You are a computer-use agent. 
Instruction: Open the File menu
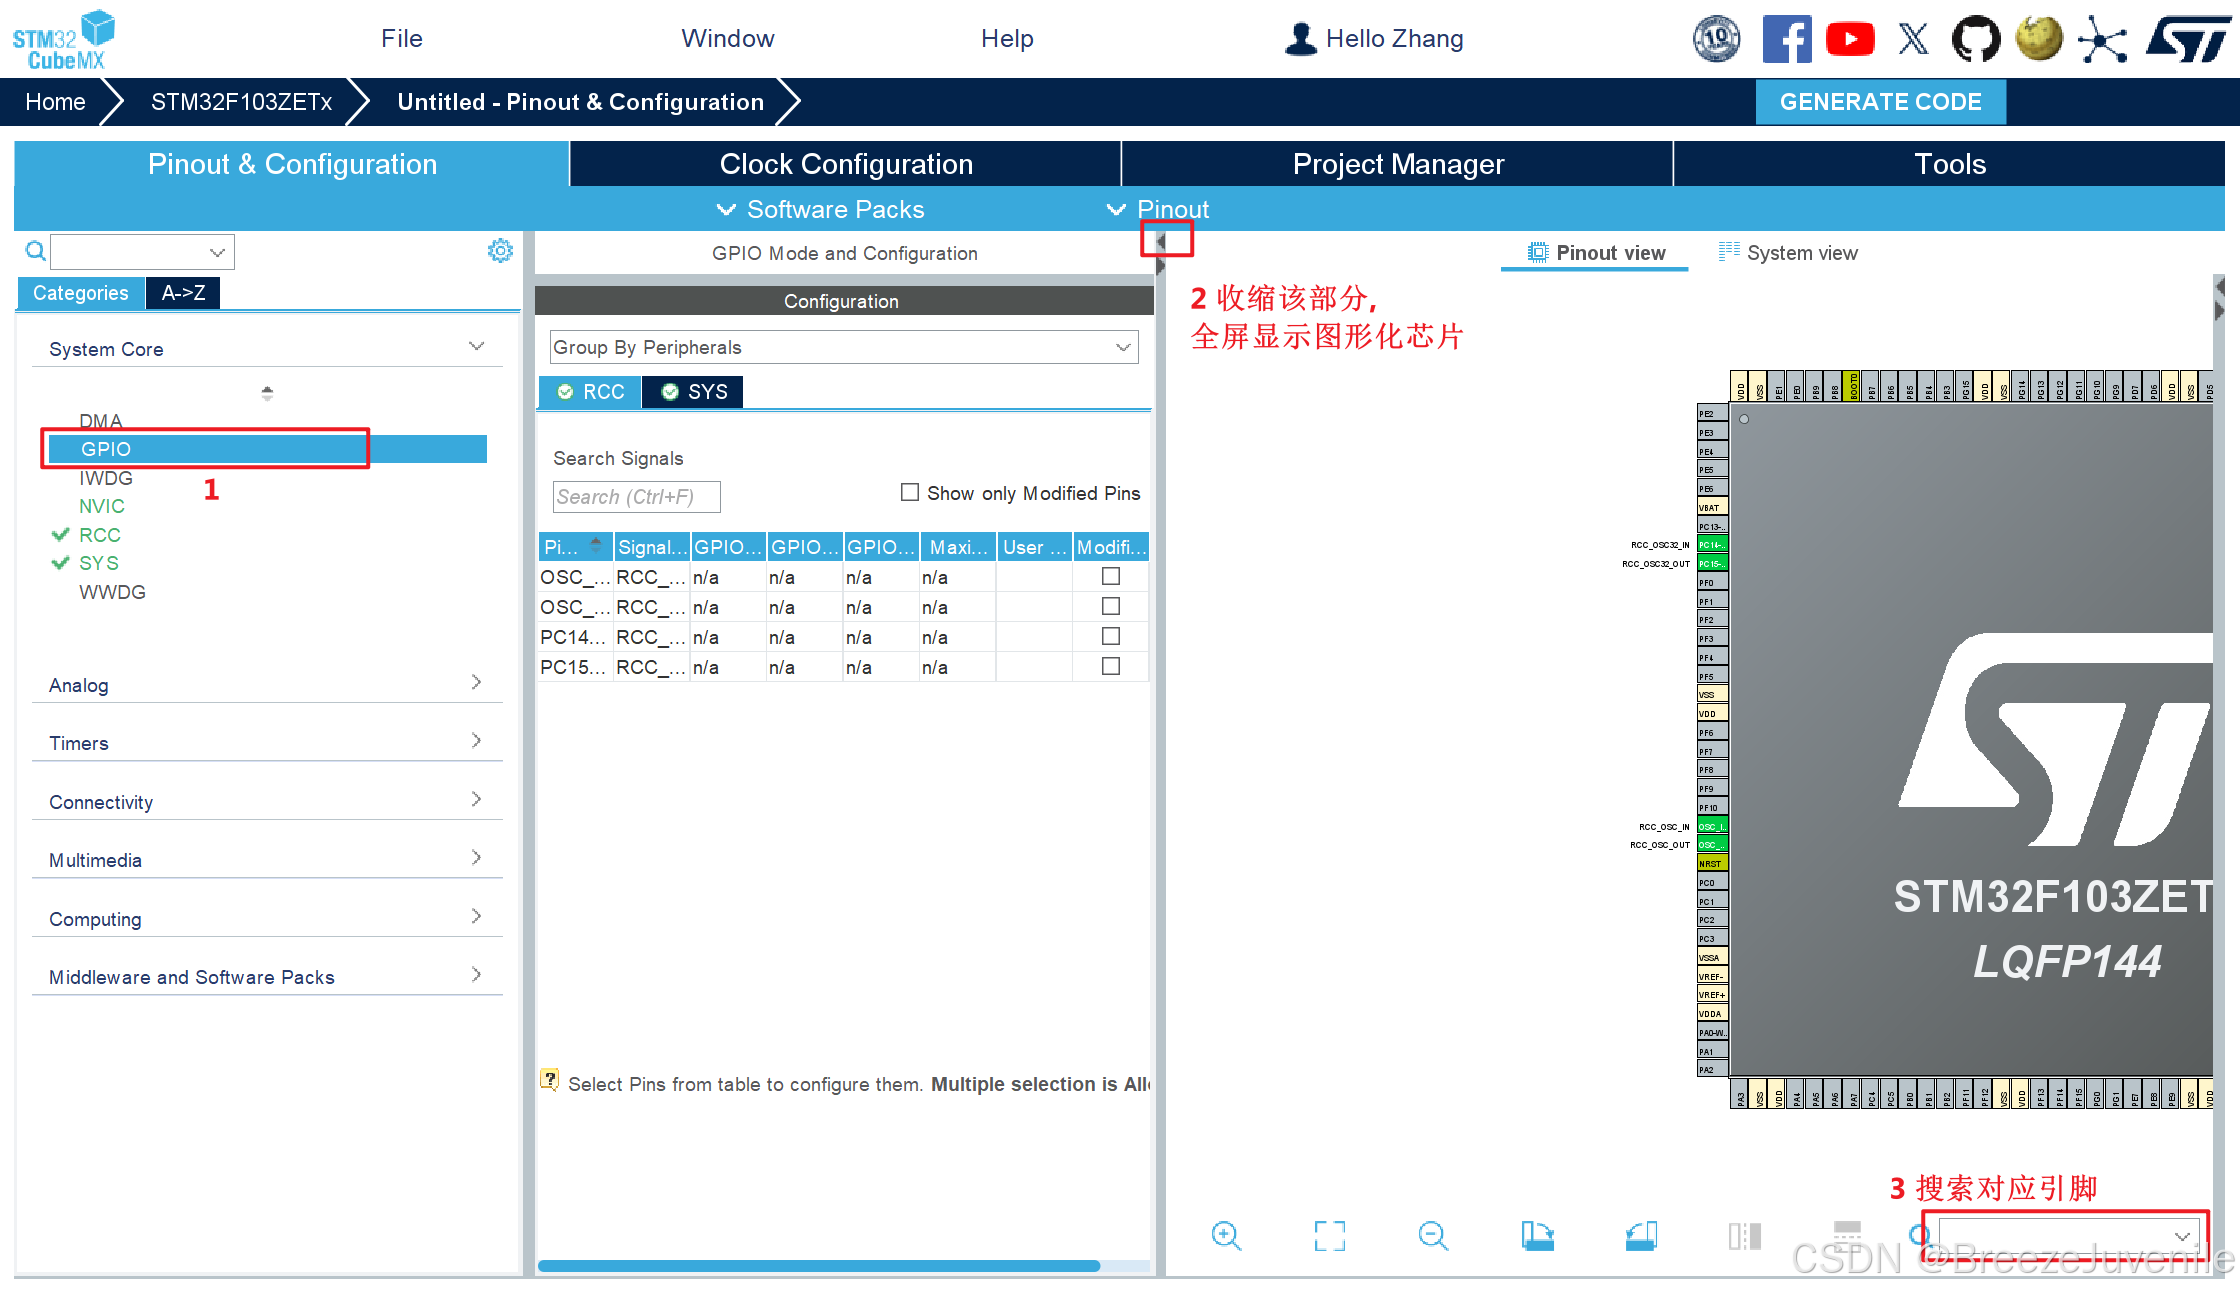401,38
